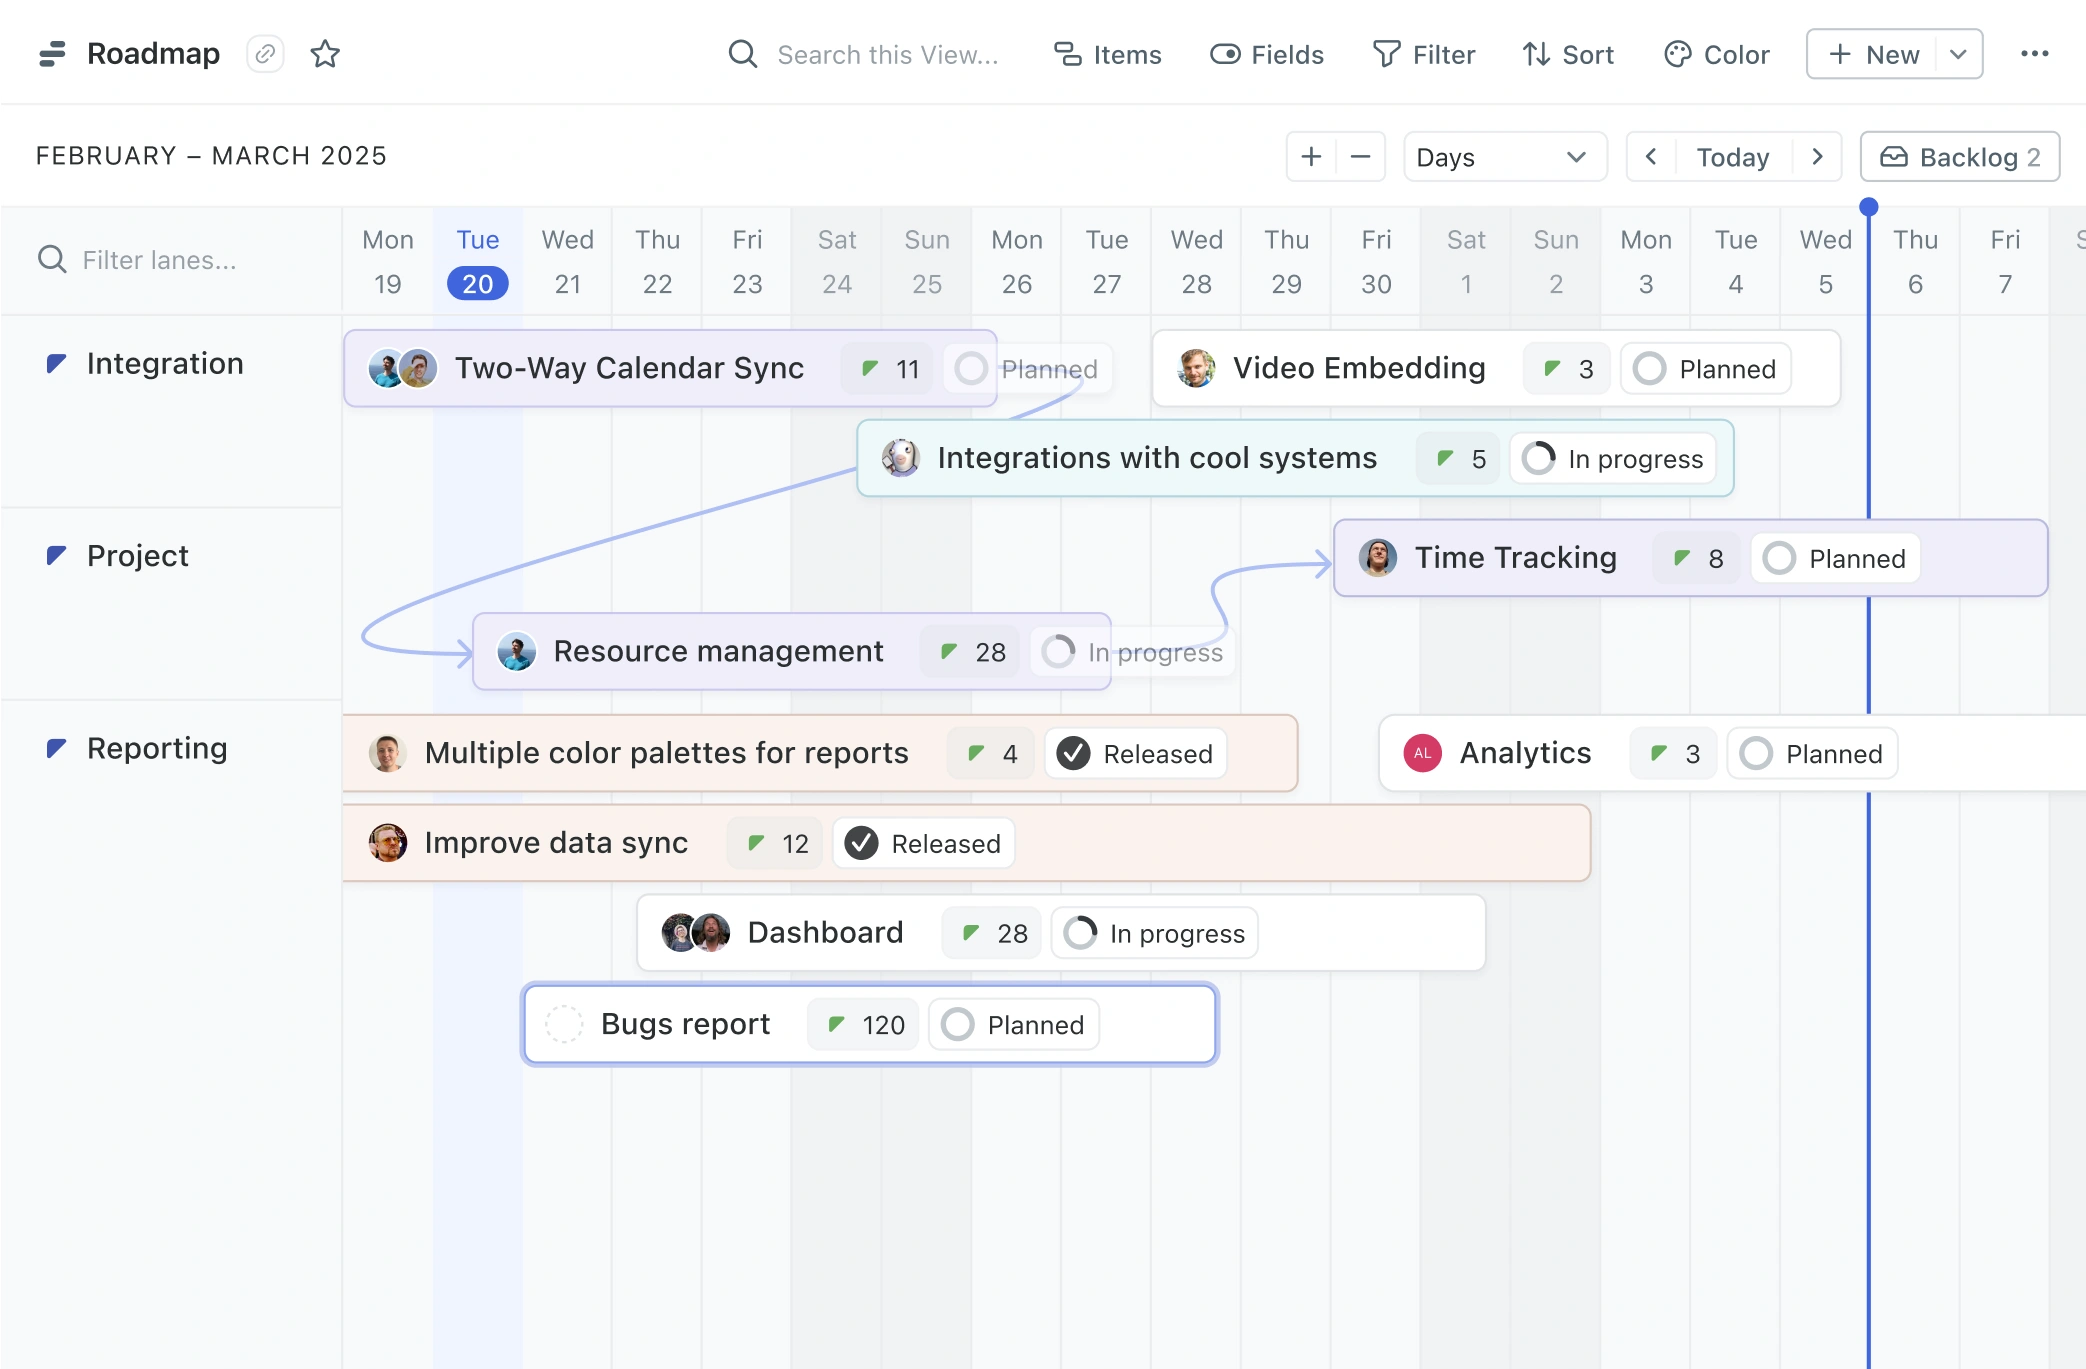Click the Filter lanes search field
Screen dimensions: 2086x1369
click(160, 260)
